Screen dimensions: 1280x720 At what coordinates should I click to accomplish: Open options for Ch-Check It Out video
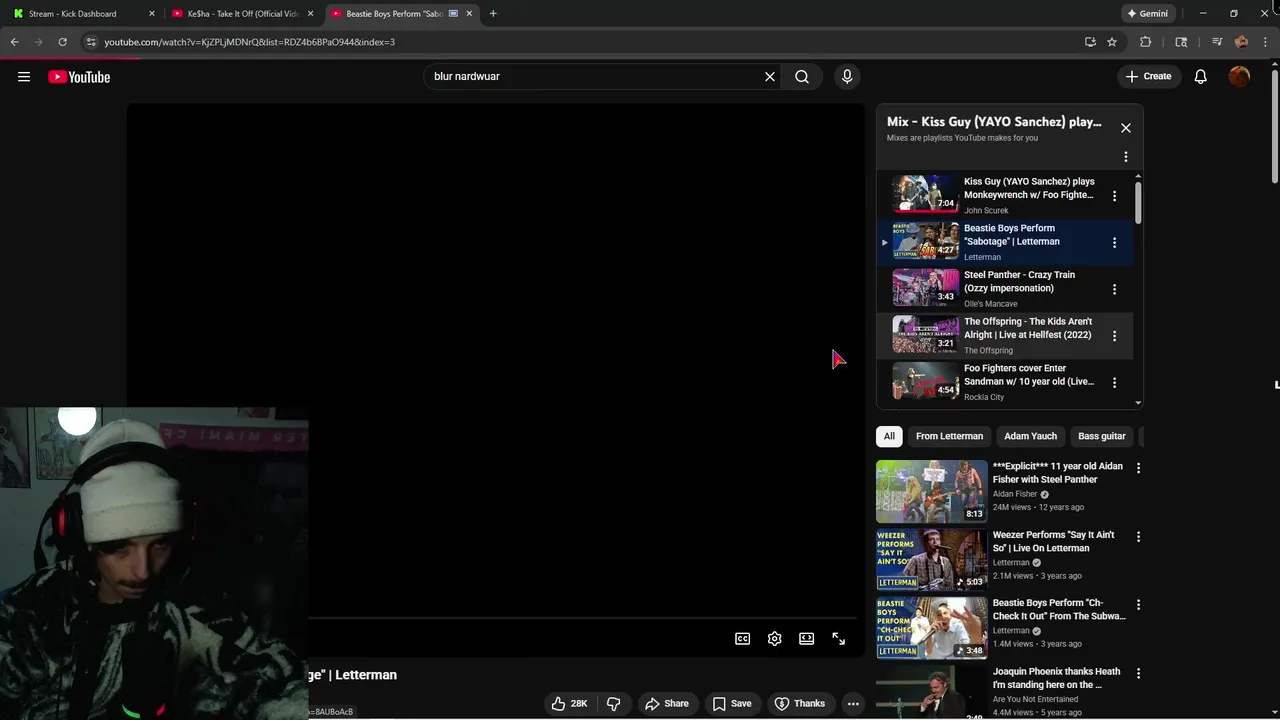[x=1138, y=605]
